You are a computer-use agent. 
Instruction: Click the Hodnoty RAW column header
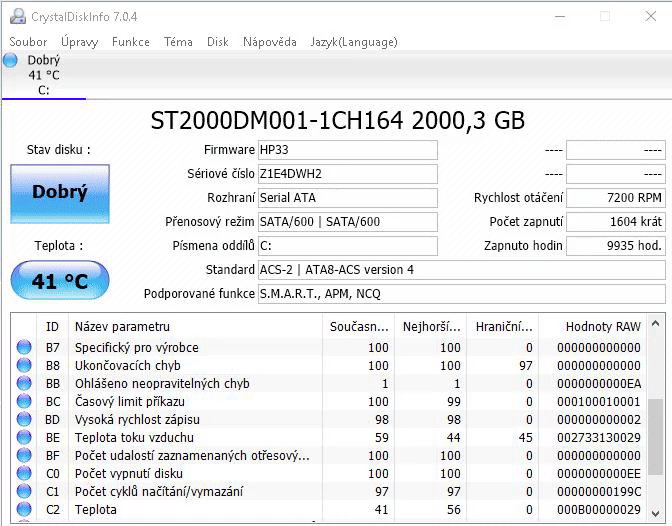click(602, 326)
